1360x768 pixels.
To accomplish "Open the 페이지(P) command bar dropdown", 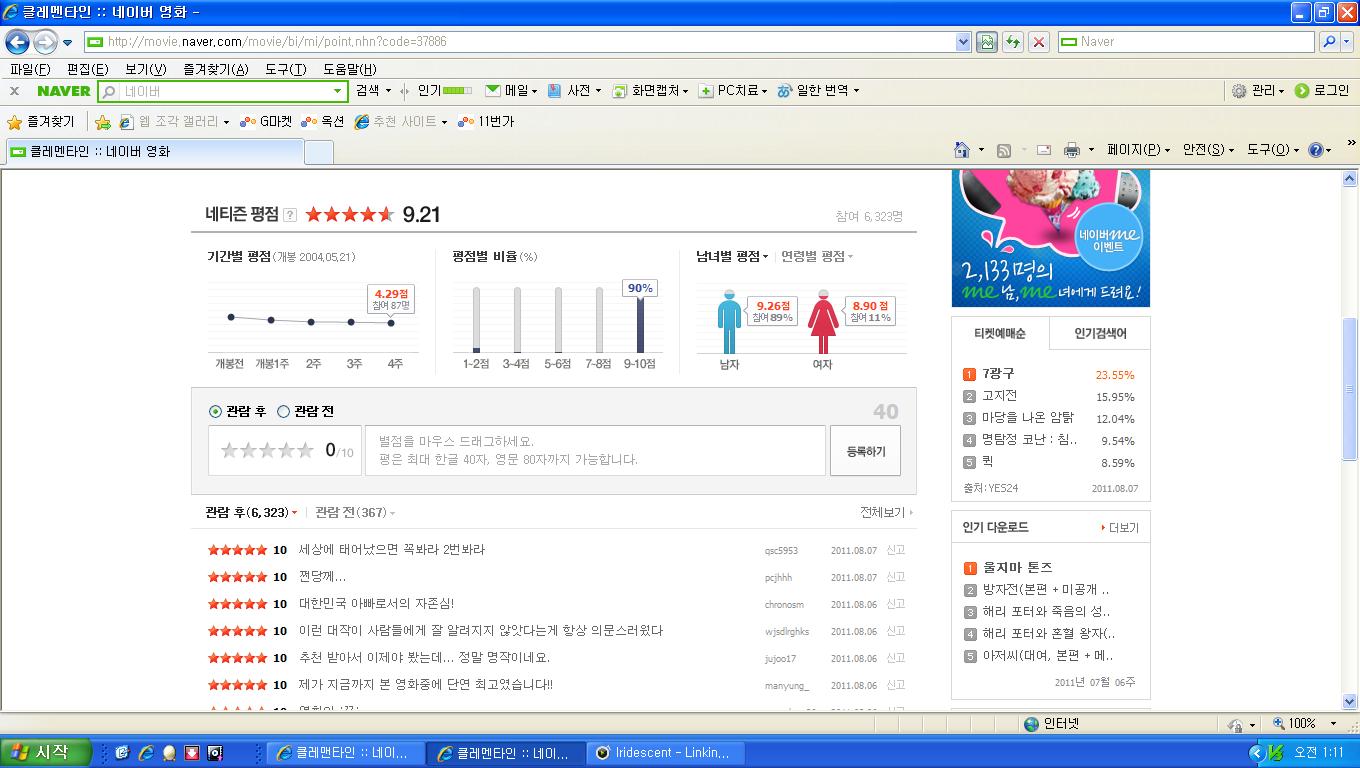I will (1138, 150).
